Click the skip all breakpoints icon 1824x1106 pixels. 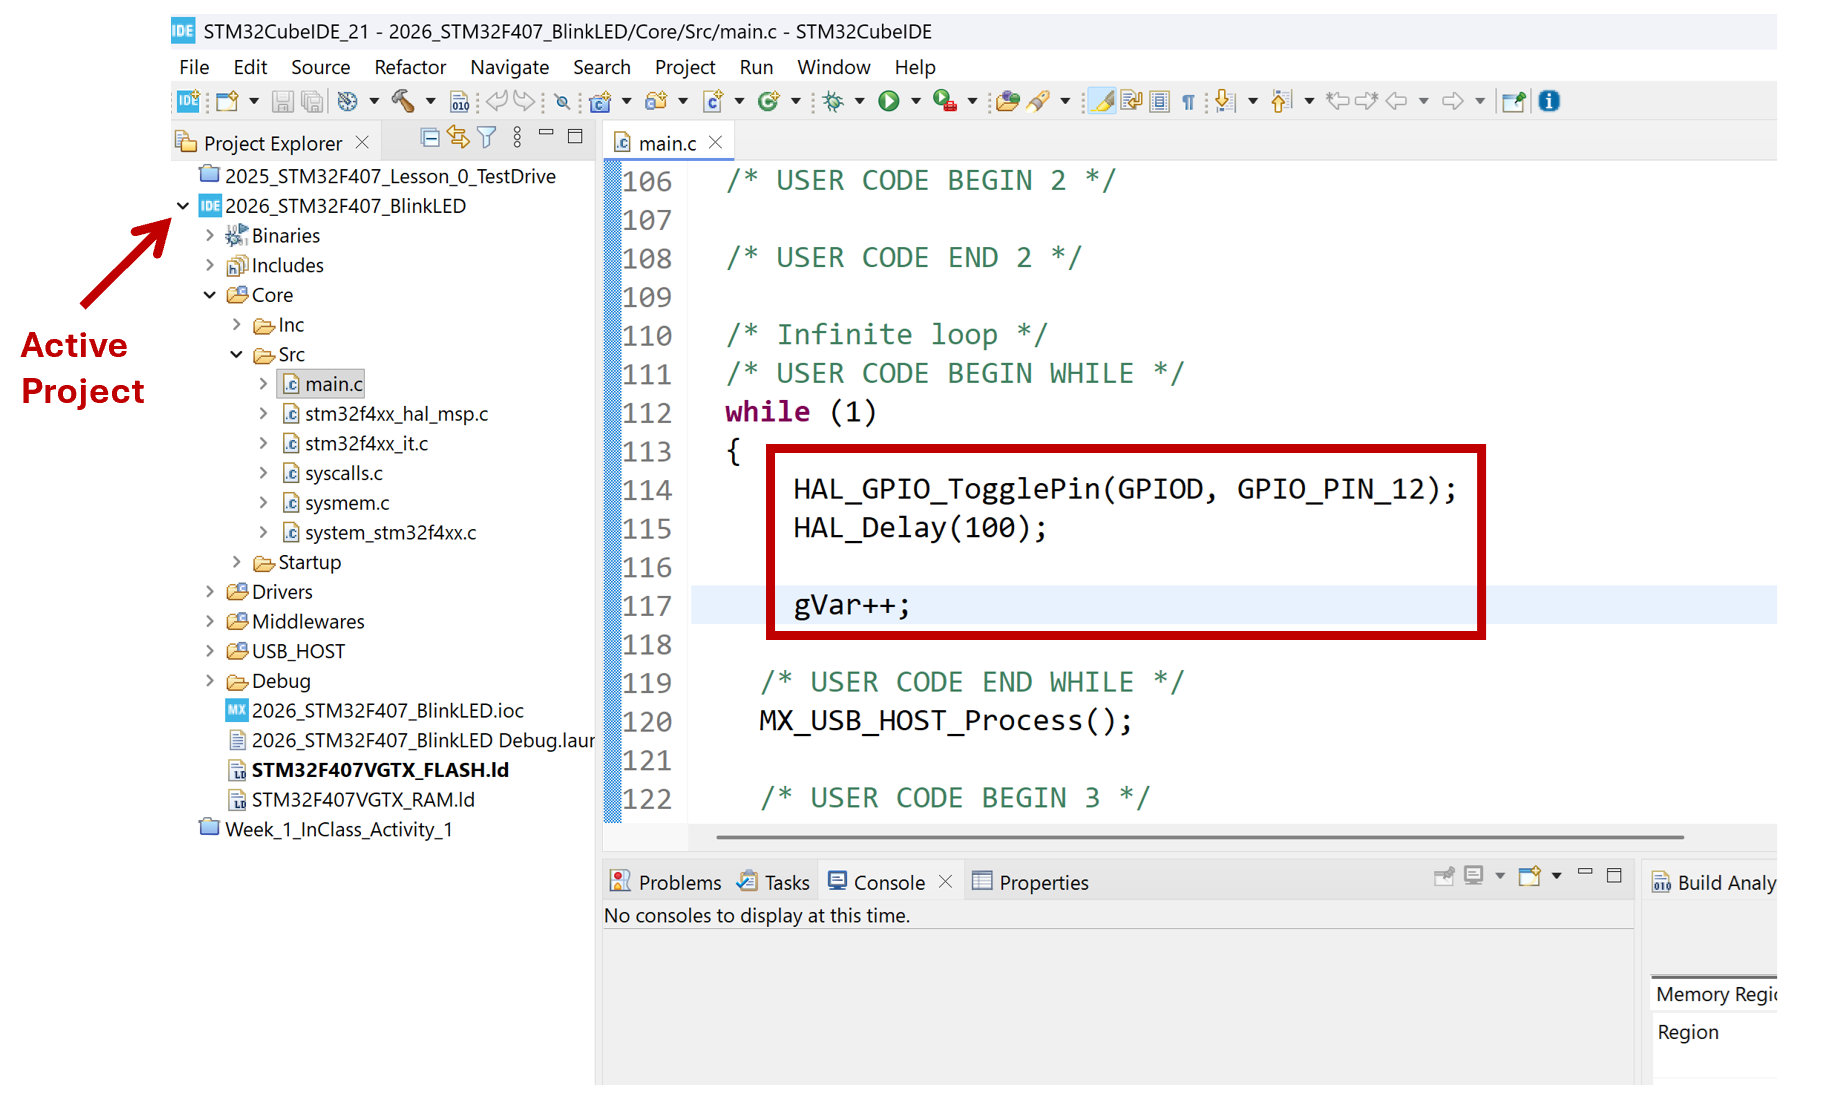pyautogui.click(x=562, y=101)
